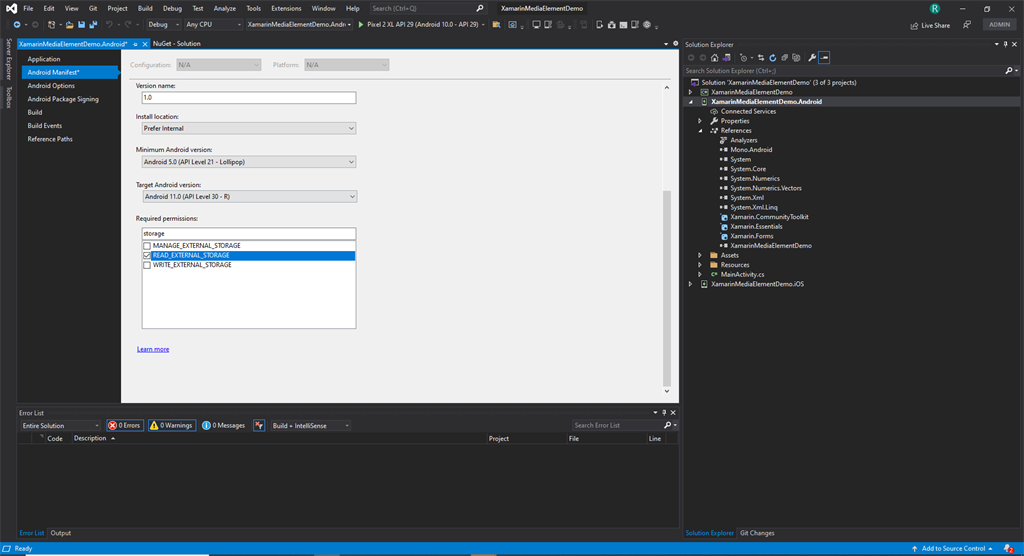Select Android Options in side list
Screen dimensions: 1024x556
click(x=51, y=86)
